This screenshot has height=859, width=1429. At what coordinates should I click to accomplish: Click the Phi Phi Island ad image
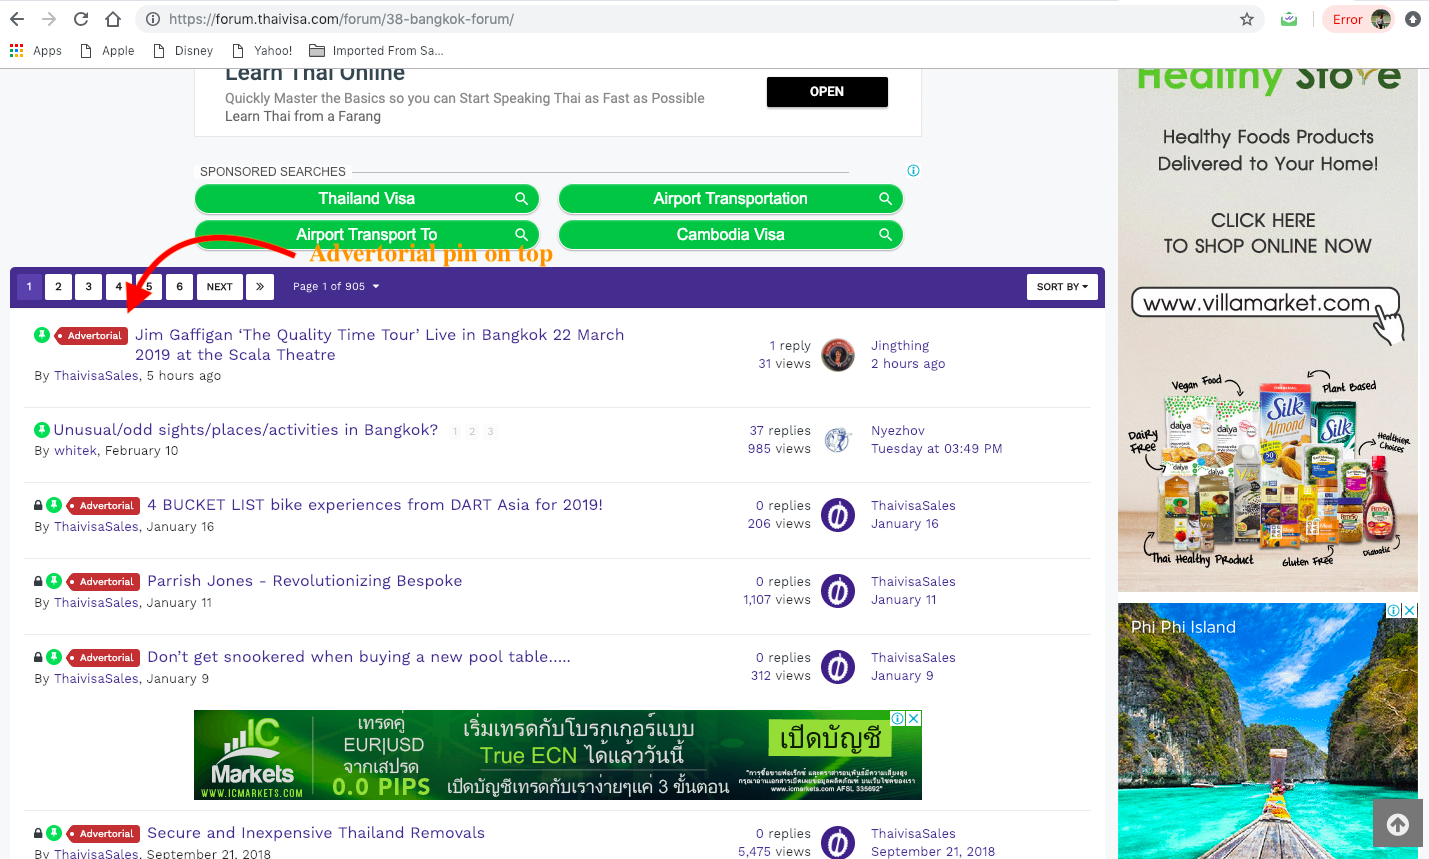tap(1267, 731)
